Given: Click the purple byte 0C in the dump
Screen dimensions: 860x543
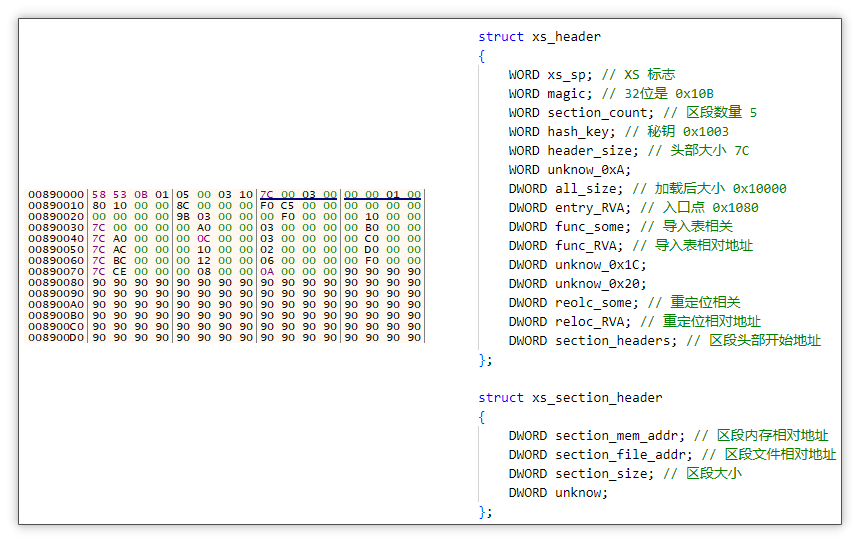Looking at the screenshot, I should point(203,239).
